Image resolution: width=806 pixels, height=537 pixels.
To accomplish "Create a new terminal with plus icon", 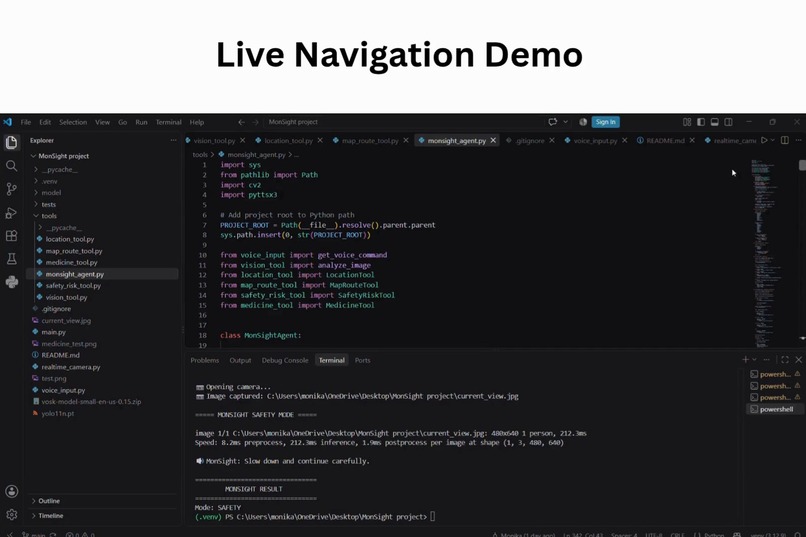I will tap(745, 360).
